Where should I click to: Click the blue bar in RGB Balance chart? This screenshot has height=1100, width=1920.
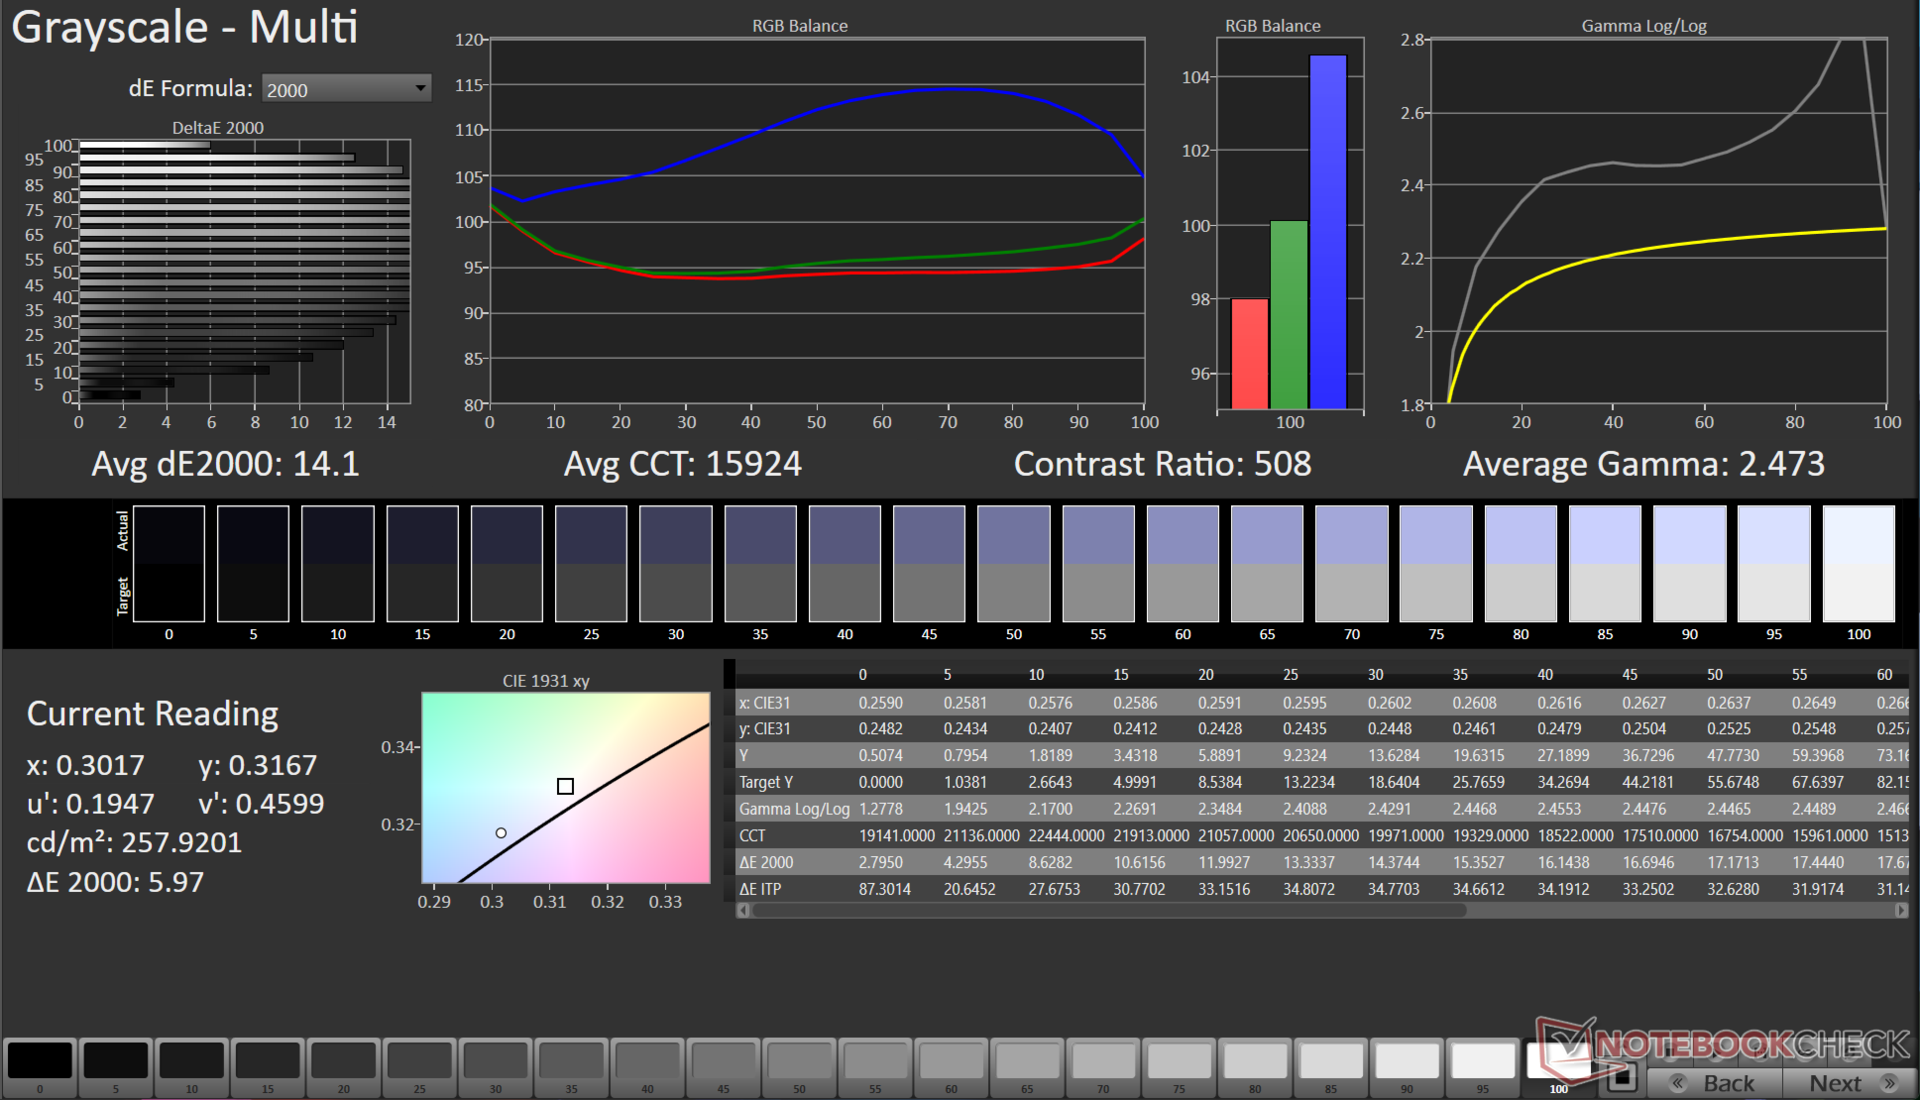(x=1328, y=231)
